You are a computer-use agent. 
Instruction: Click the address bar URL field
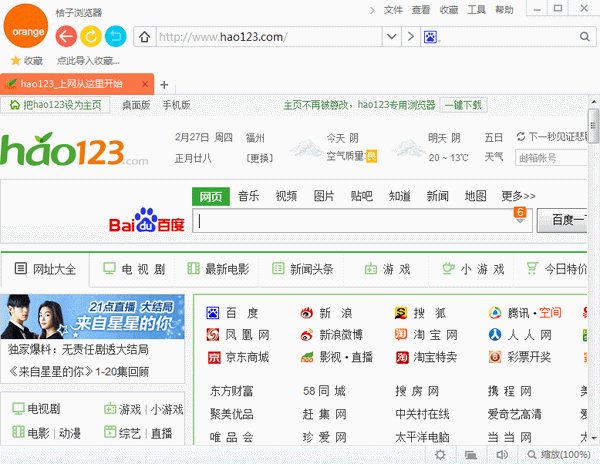click(x=269, y=37)
